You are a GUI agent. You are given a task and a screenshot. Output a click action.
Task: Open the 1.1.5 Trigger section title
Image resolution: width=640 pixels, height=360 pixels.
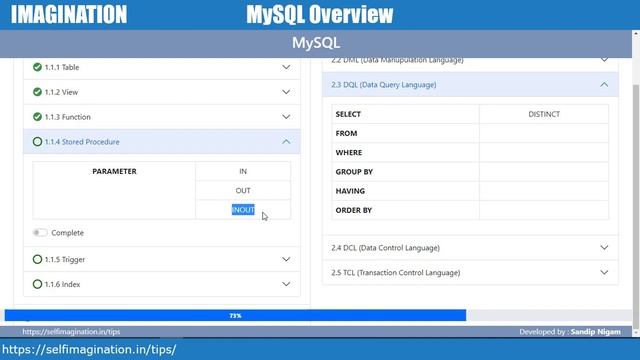tap(65, 260)
